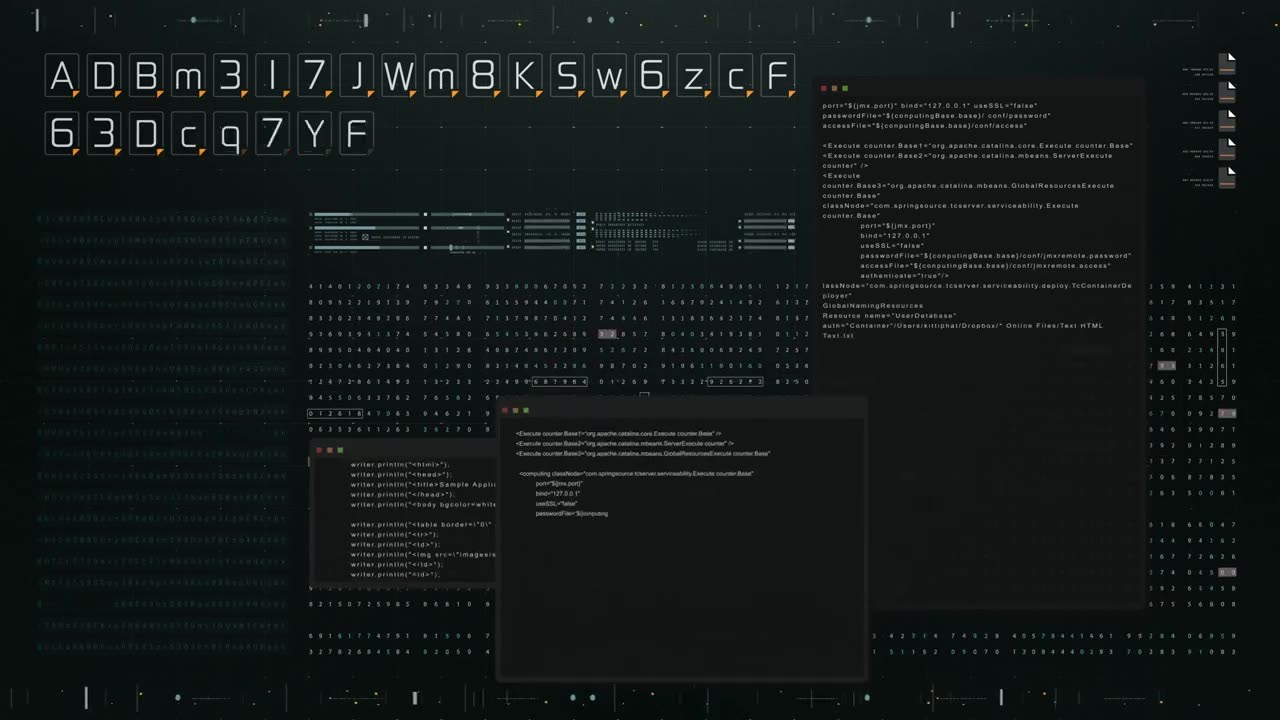Open the middle document icon of five
The image size is (1280, 720).
(x=1227, y=121)
